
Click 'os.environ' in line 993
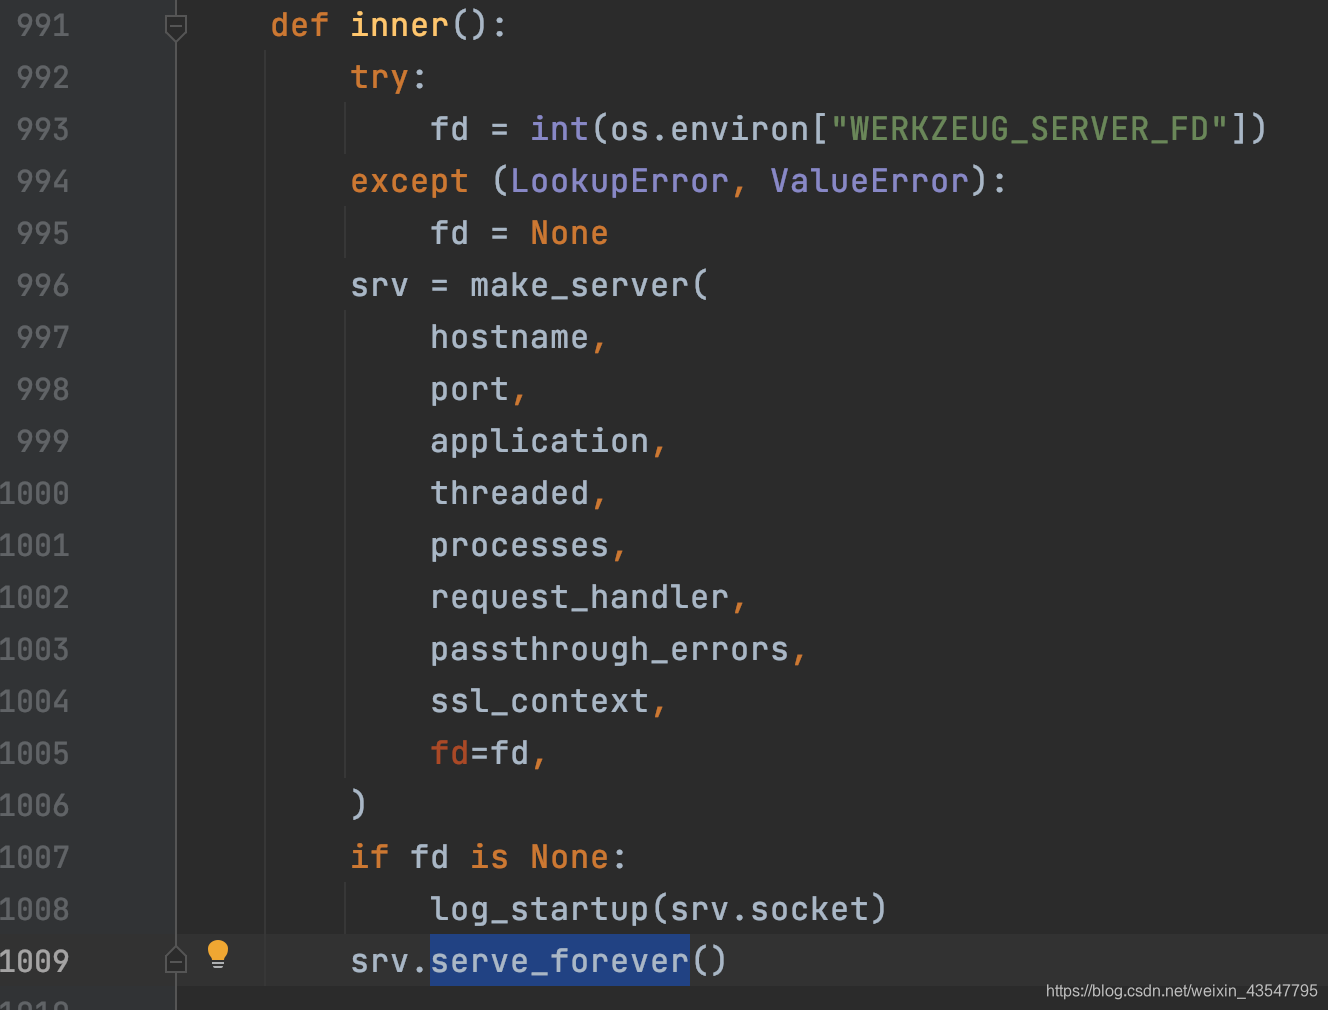709,129
